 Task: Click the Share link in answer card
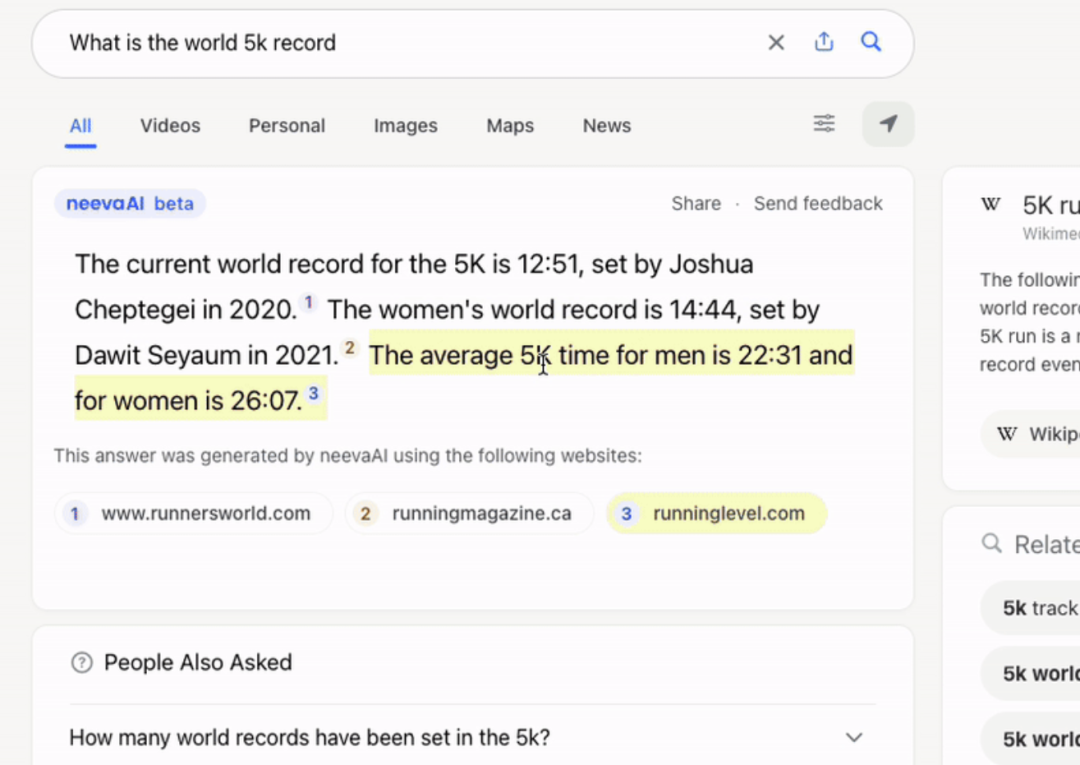click(696, 204)
